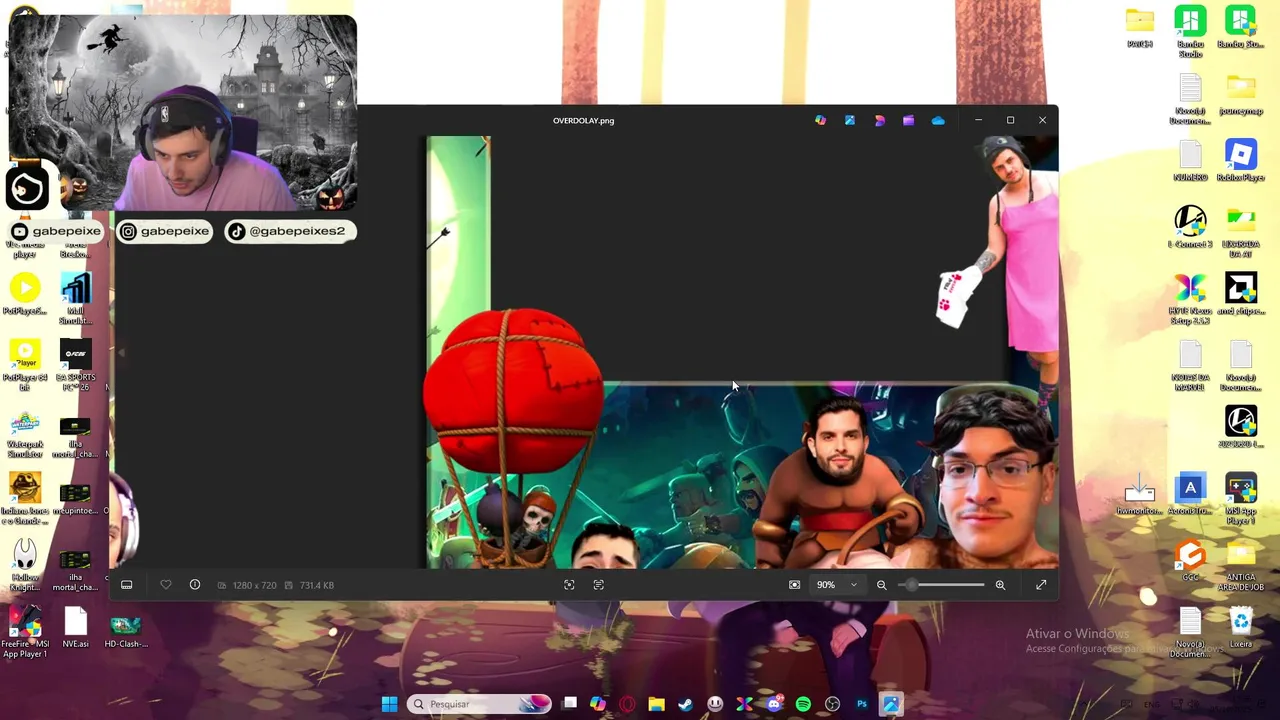1280x720 pixels.
Task: Open the Clipchamp purple icon in Photos title bar
Action: [x=908, y=120]
